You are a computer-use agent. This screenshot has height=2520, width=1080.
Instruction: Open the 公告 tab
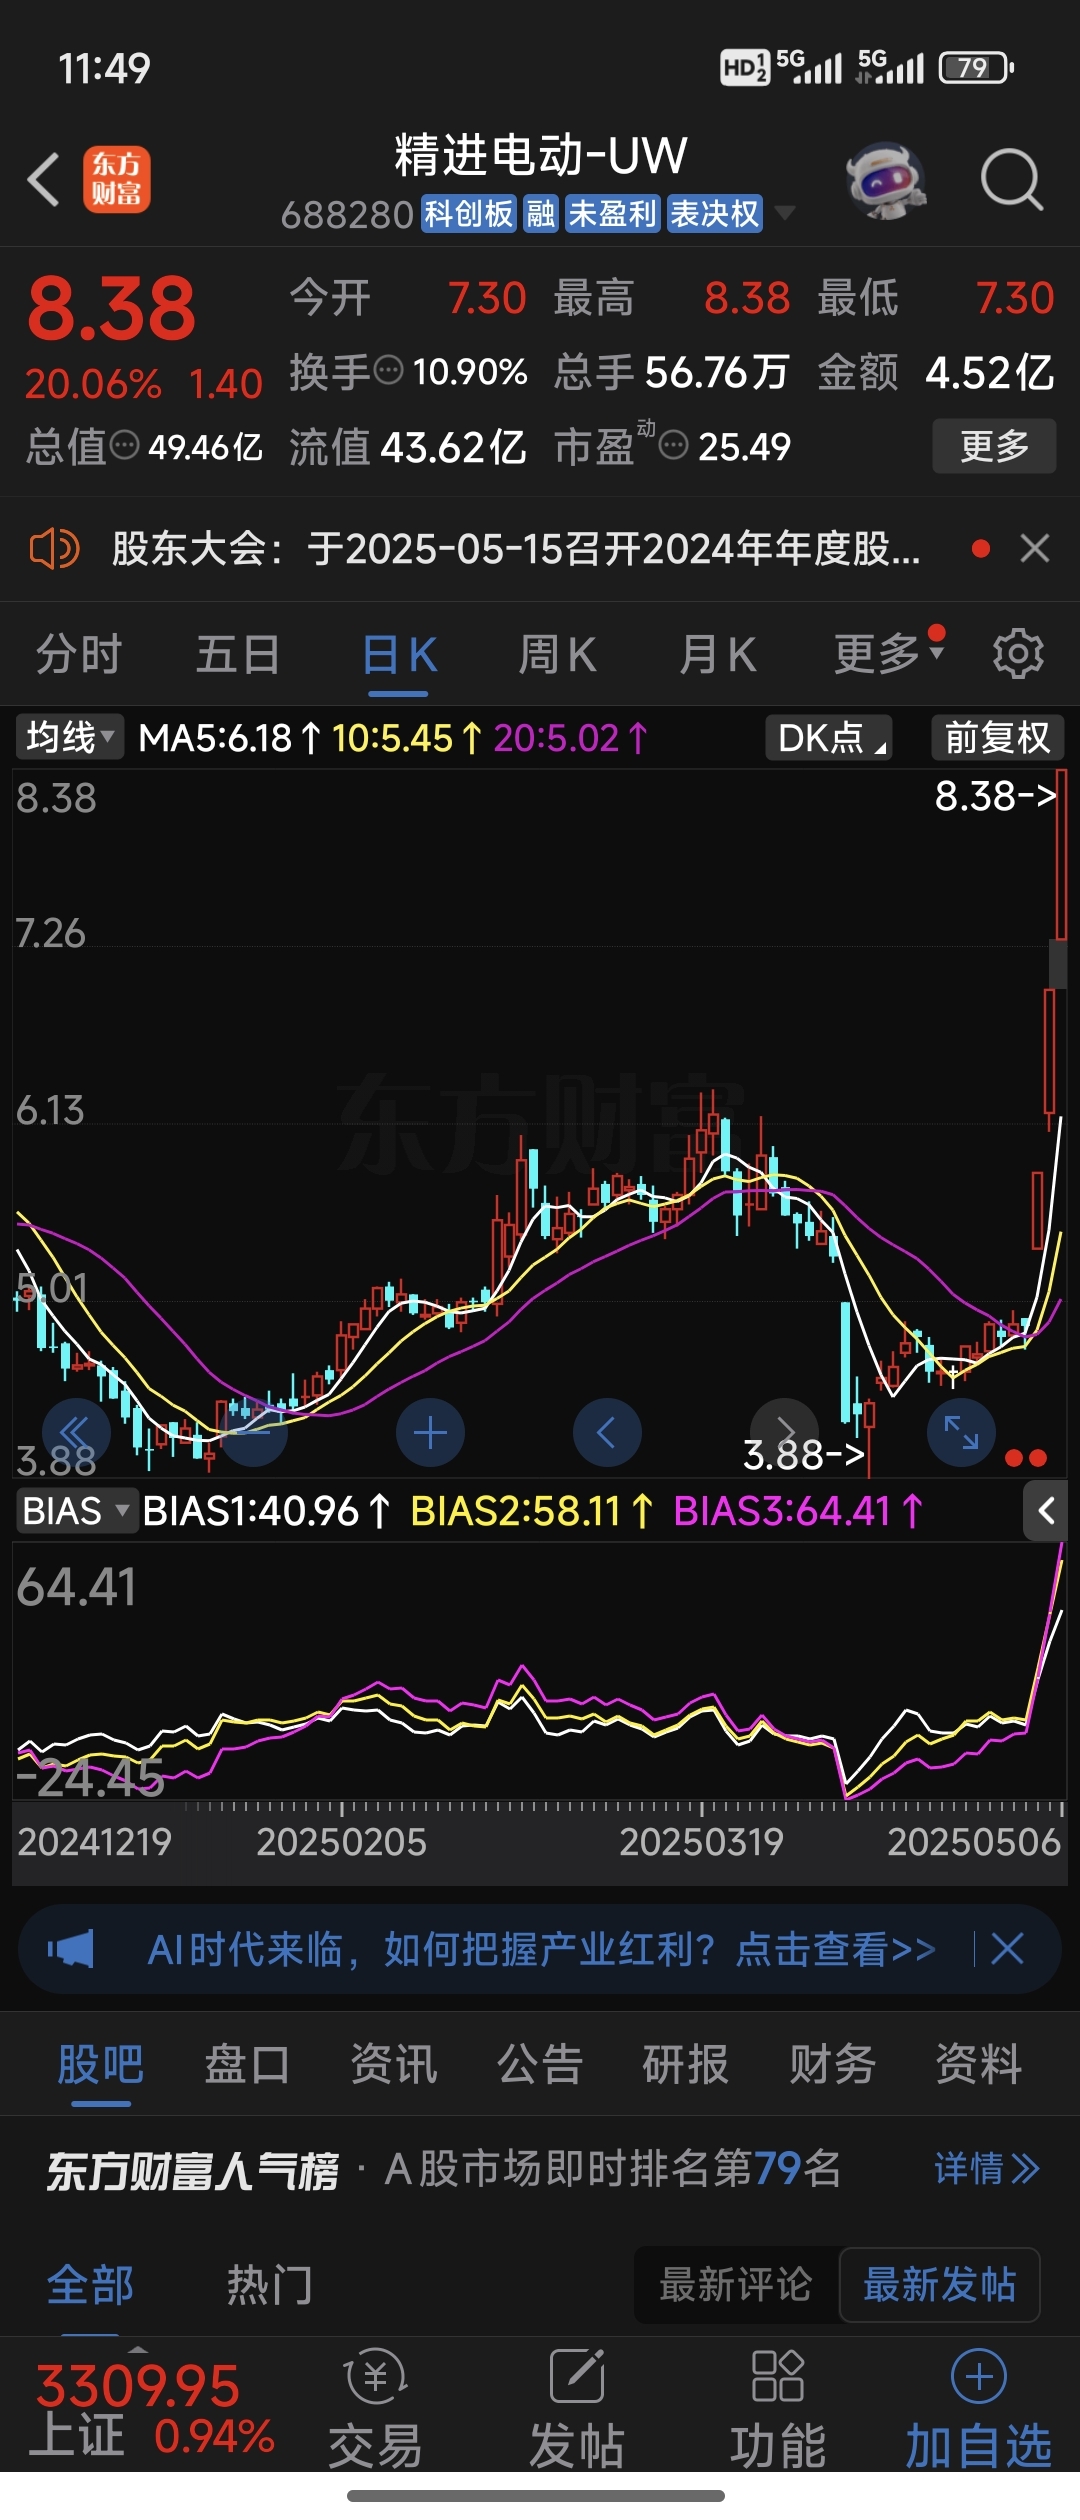pos(540,2064)
